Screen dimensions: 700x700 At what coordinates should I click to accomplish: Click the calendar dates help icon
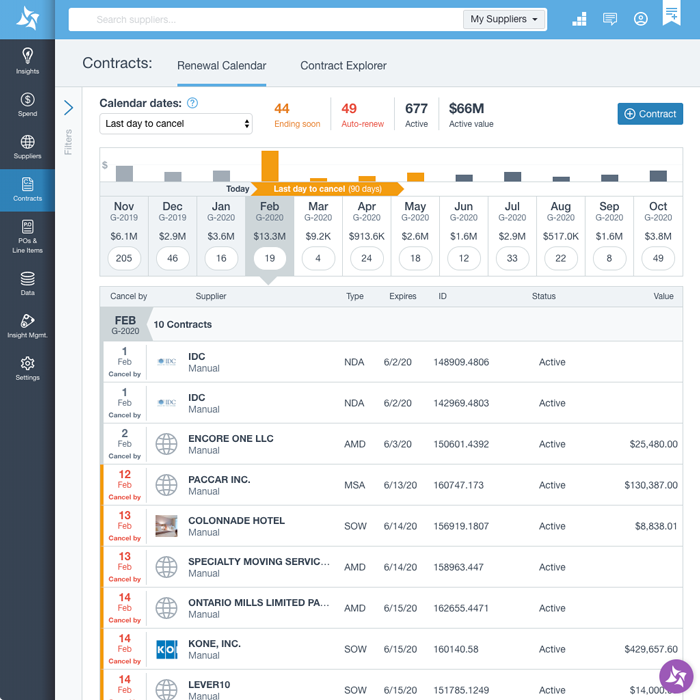pyautogui.click(x=192, y=103)
